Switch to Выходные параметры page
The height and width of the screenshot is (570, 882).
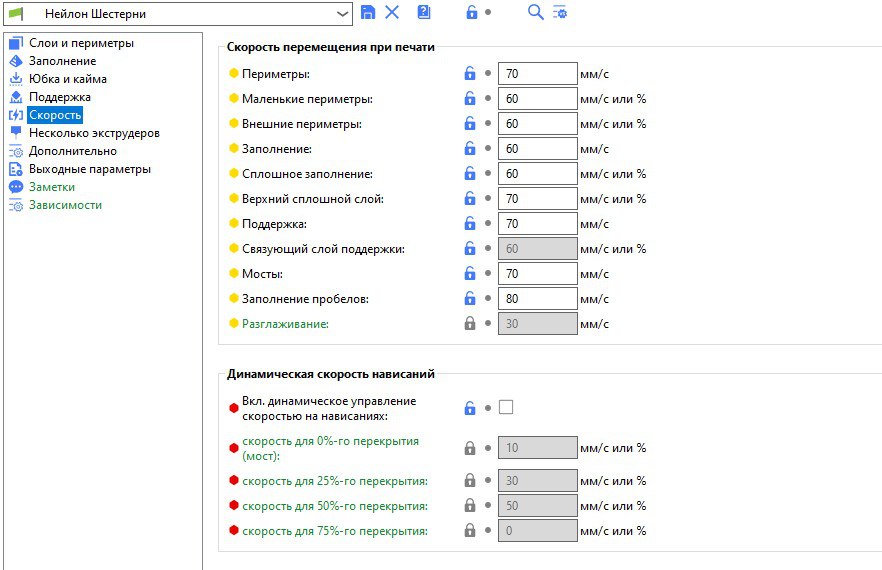point(89,169)
